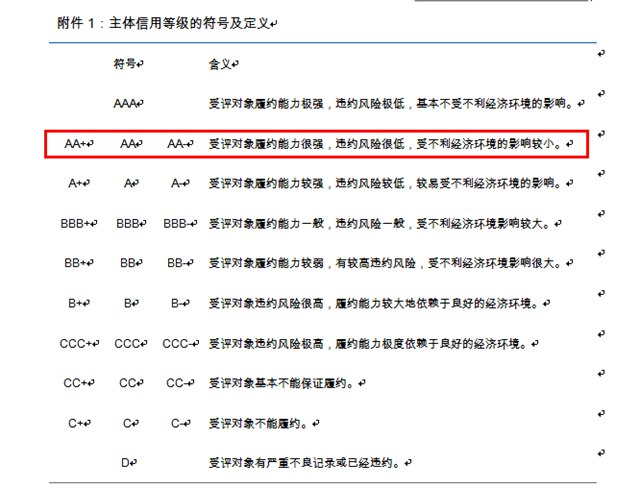Image resolution: width=640 pixels, height=488 pixels.
Task: Select the 'A' rating cell
Action: click(128, 183)
